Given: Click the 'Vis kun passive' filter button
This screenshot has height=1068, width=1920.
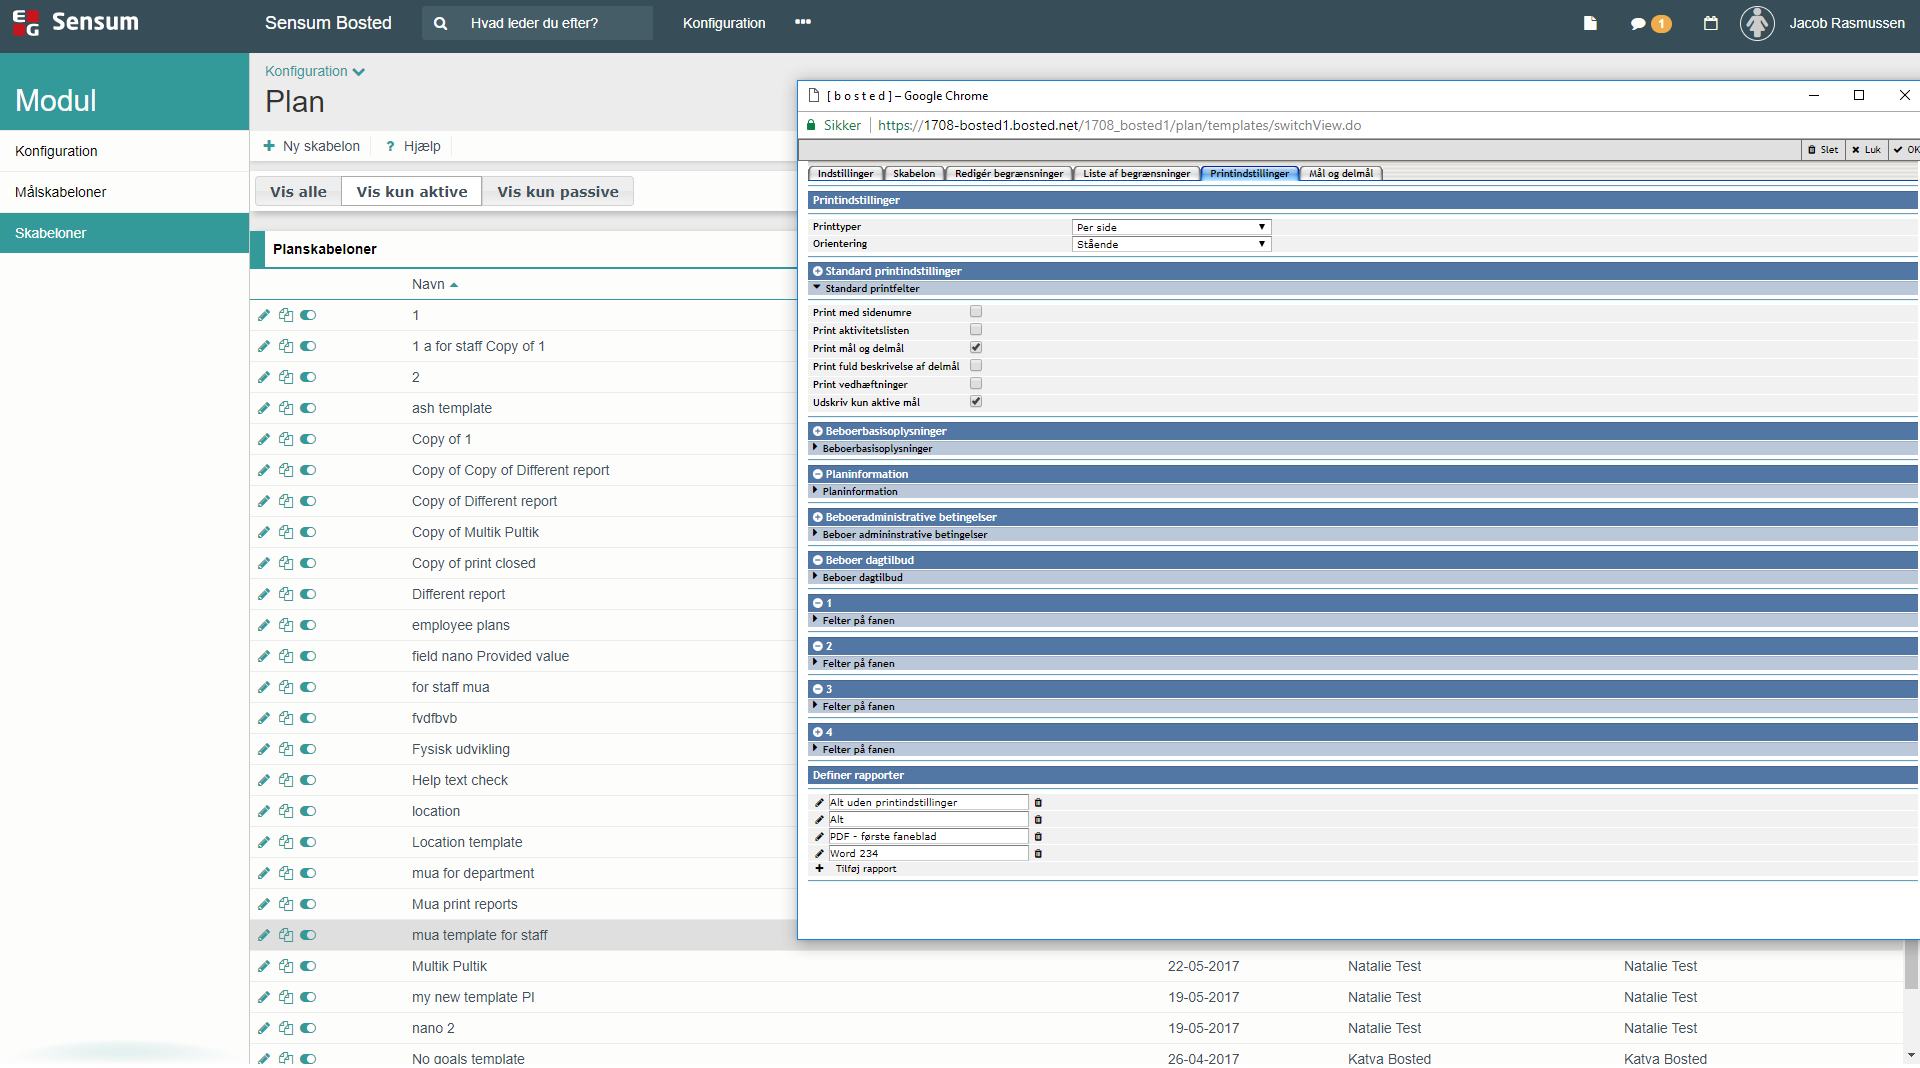Looking at the screenshot, I should tap(558, 192).
